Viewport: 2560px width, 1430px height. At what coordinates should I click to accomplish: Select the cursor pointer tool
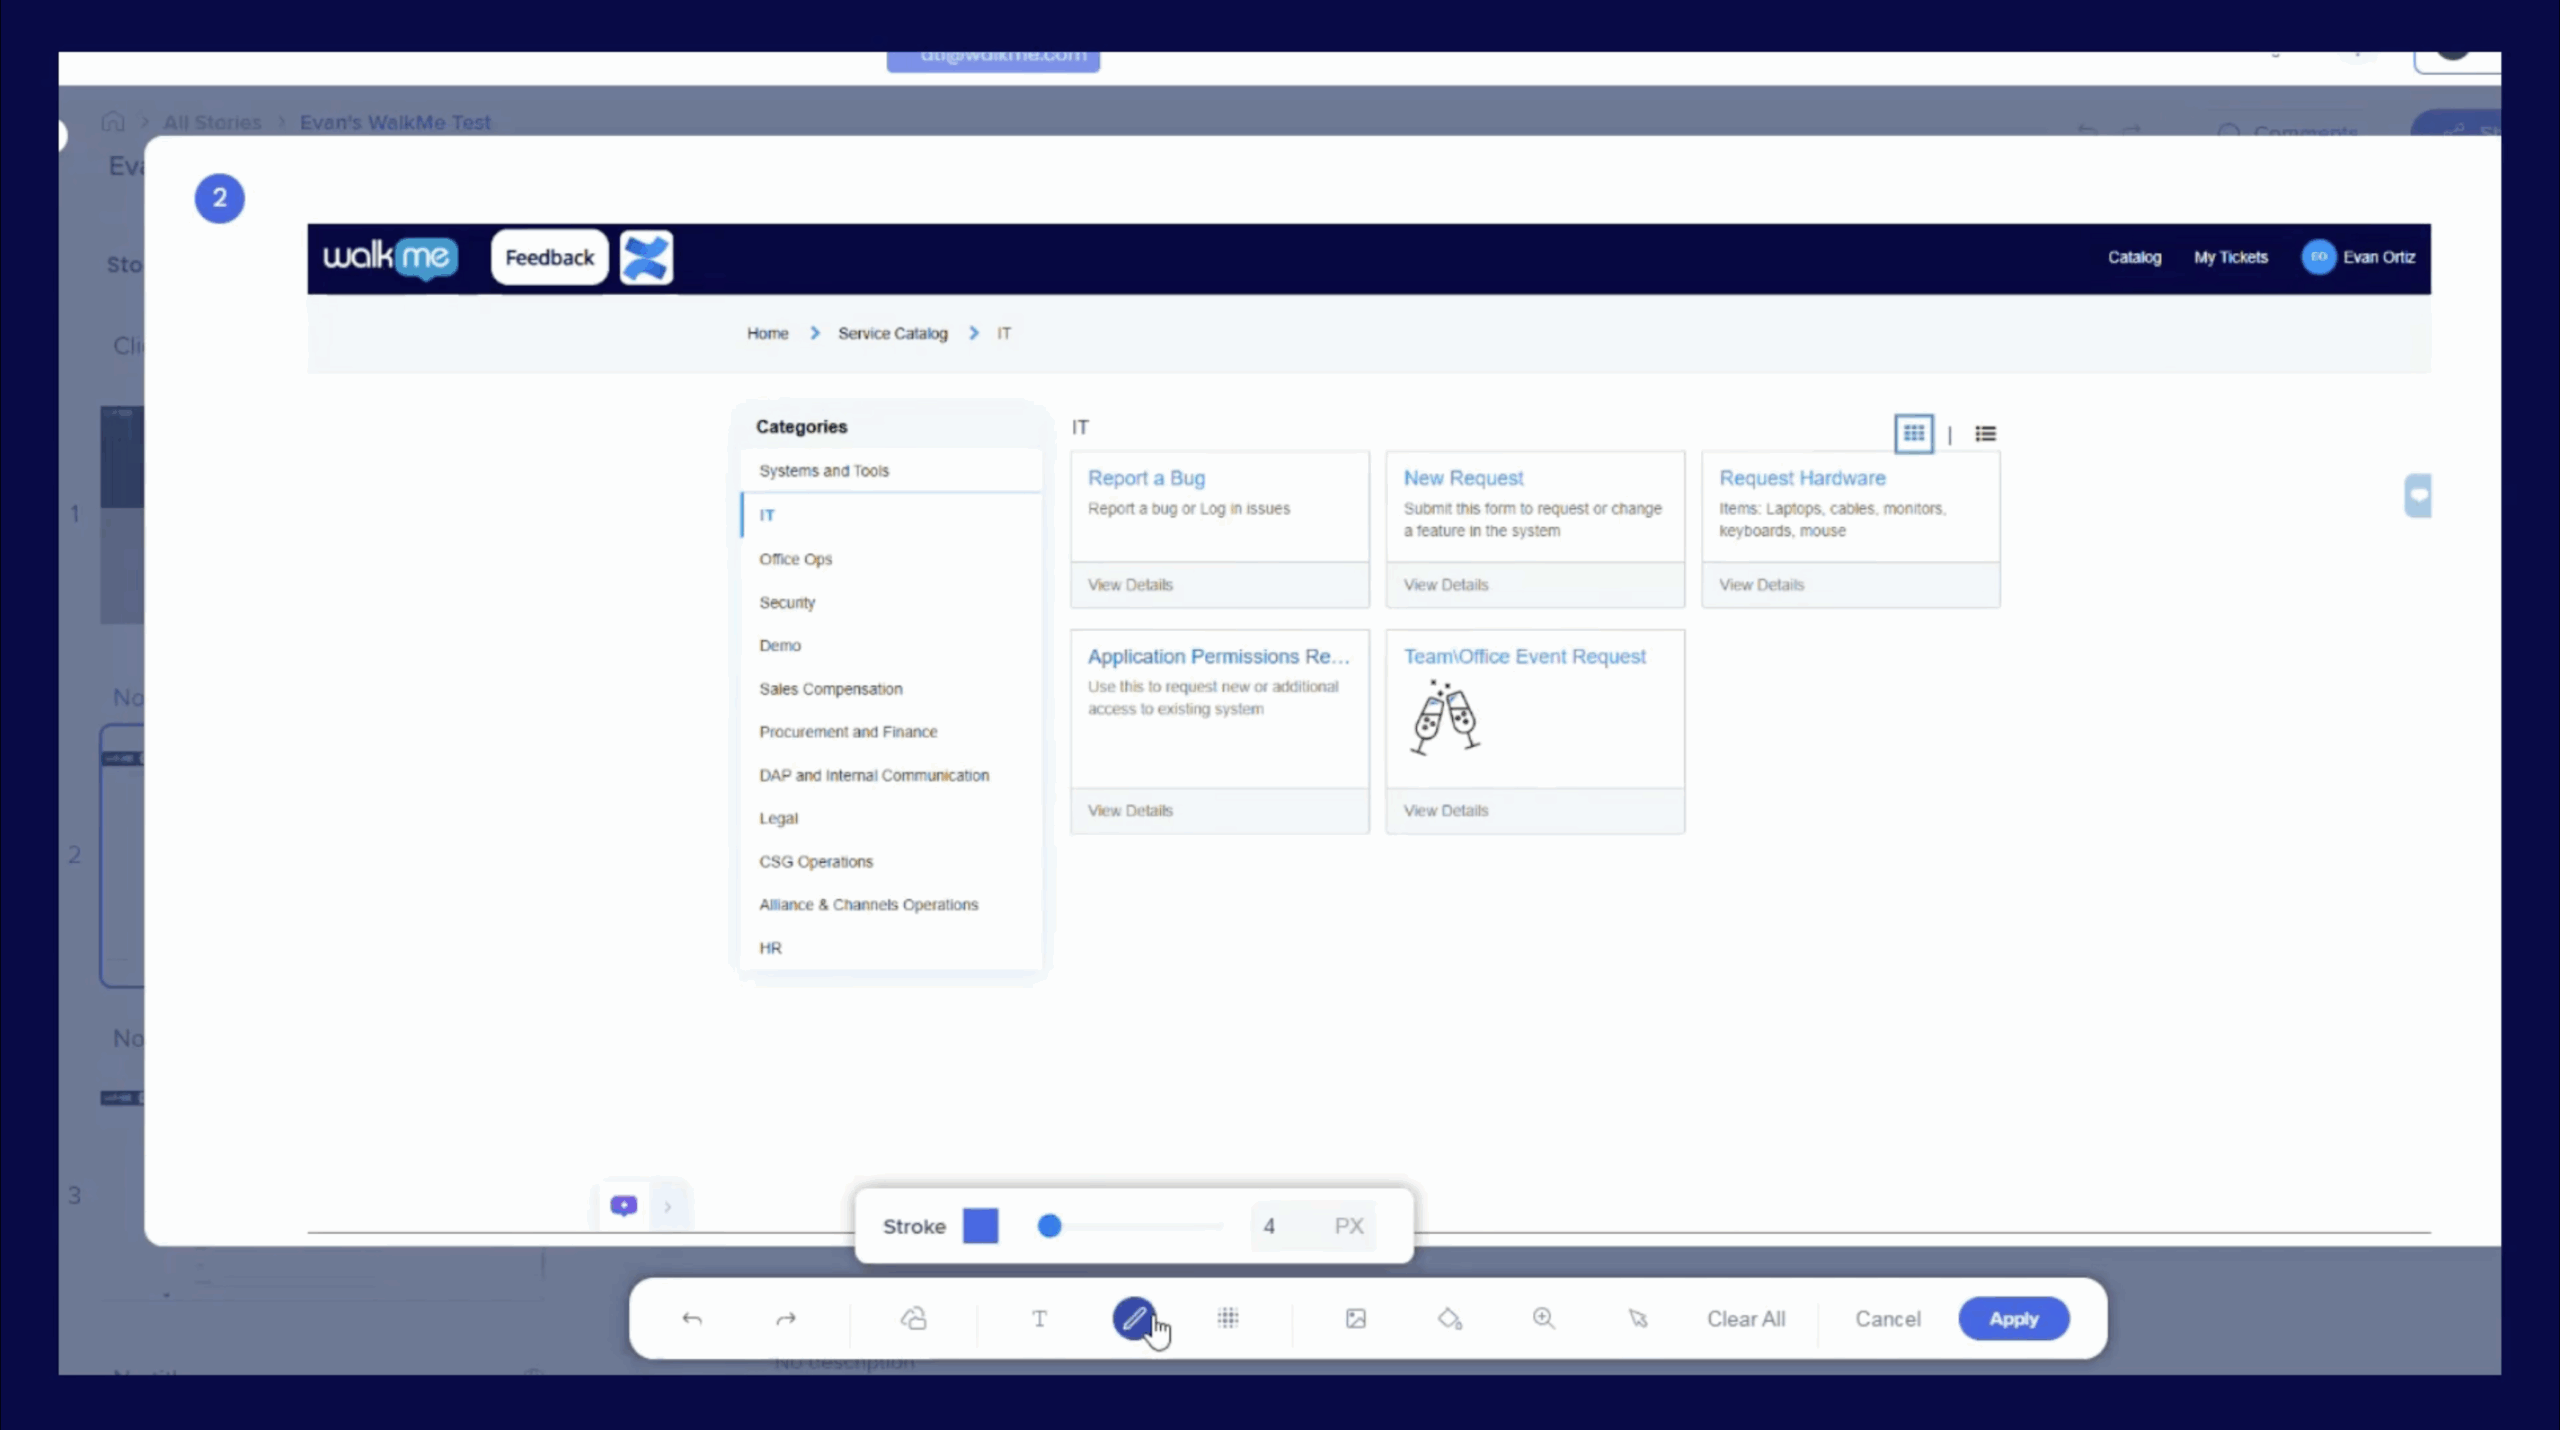coord(1637,1319)
